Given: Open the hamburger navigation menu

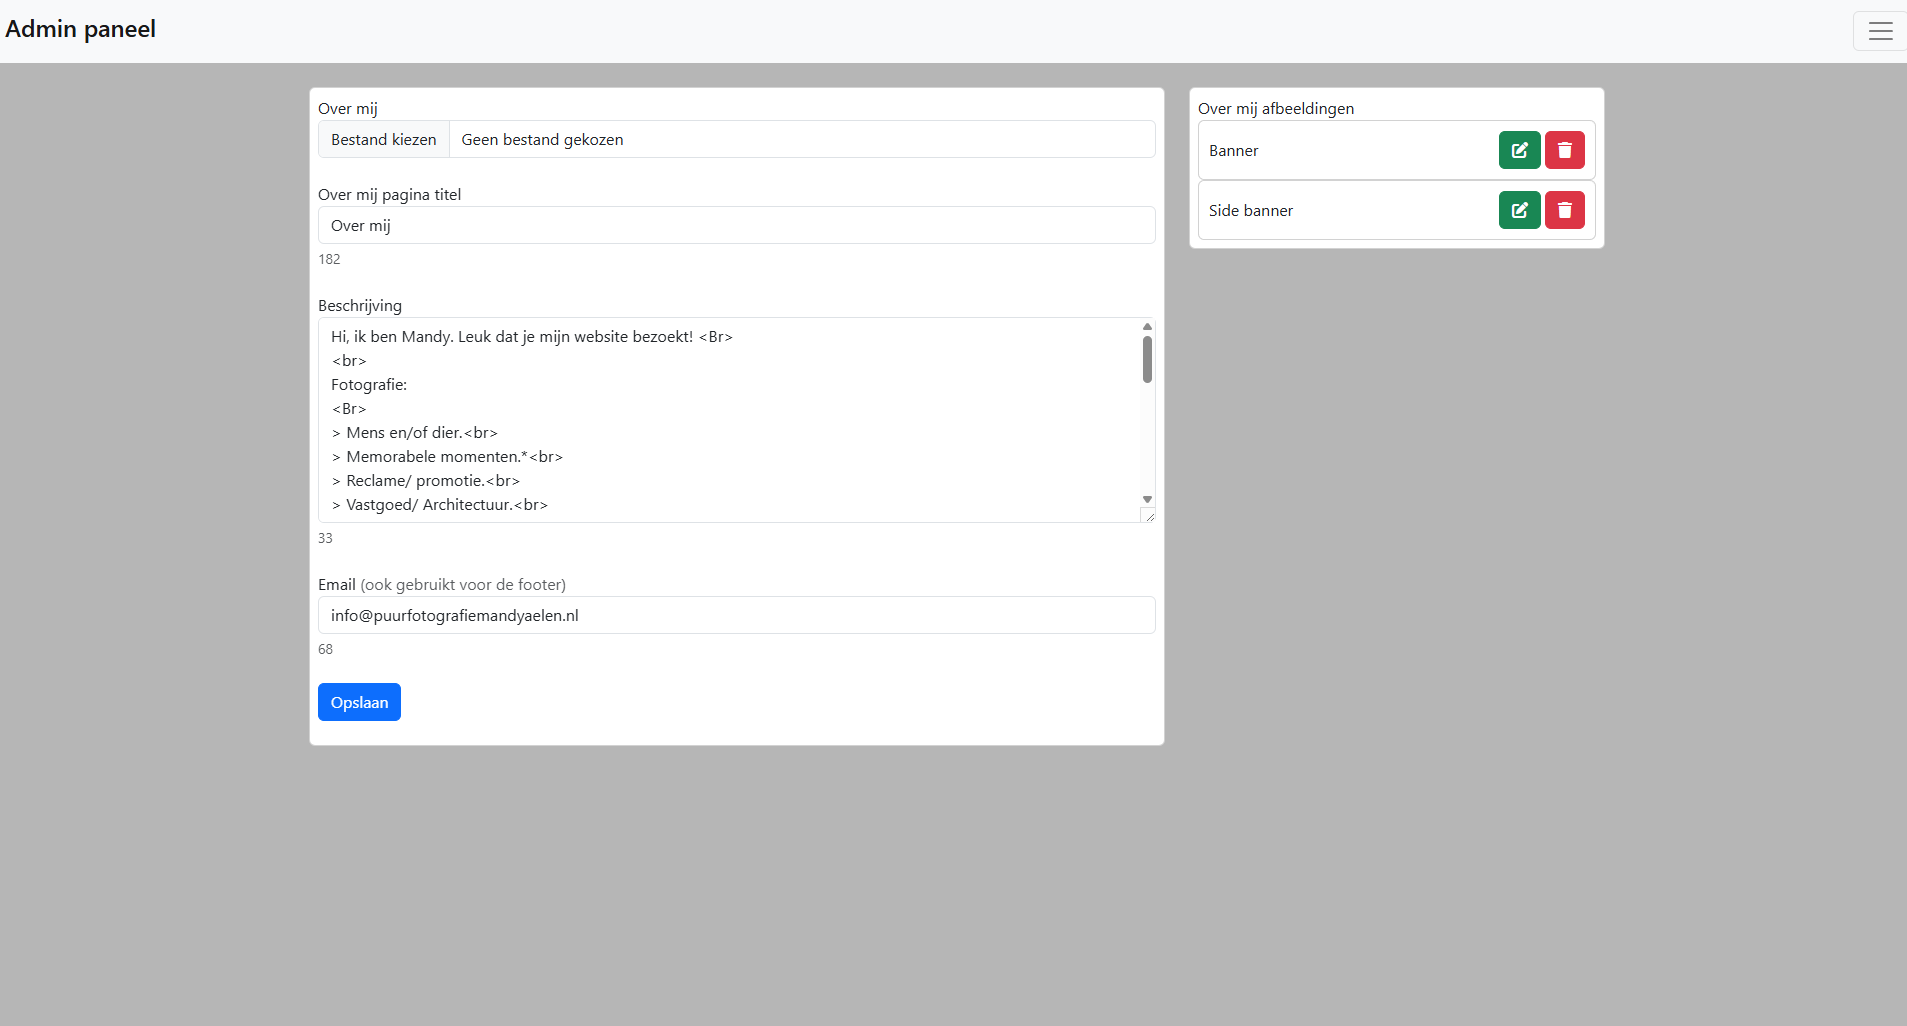Looking at the screenshot, I should (1880, 31).
